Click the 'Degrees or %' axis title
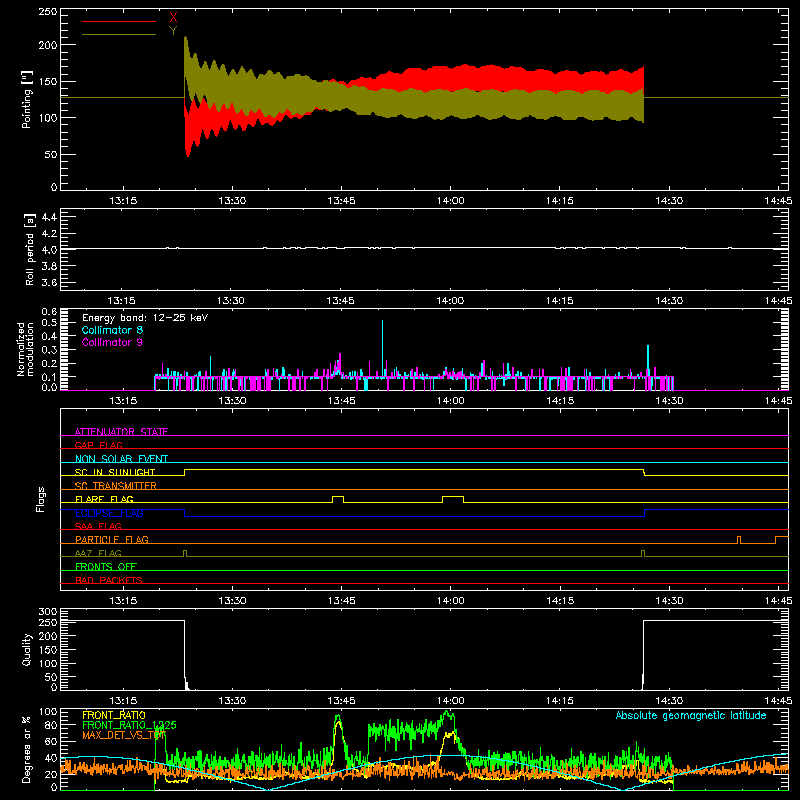The height and width of the screenshot is (800, 800). [x=27, y=749]
